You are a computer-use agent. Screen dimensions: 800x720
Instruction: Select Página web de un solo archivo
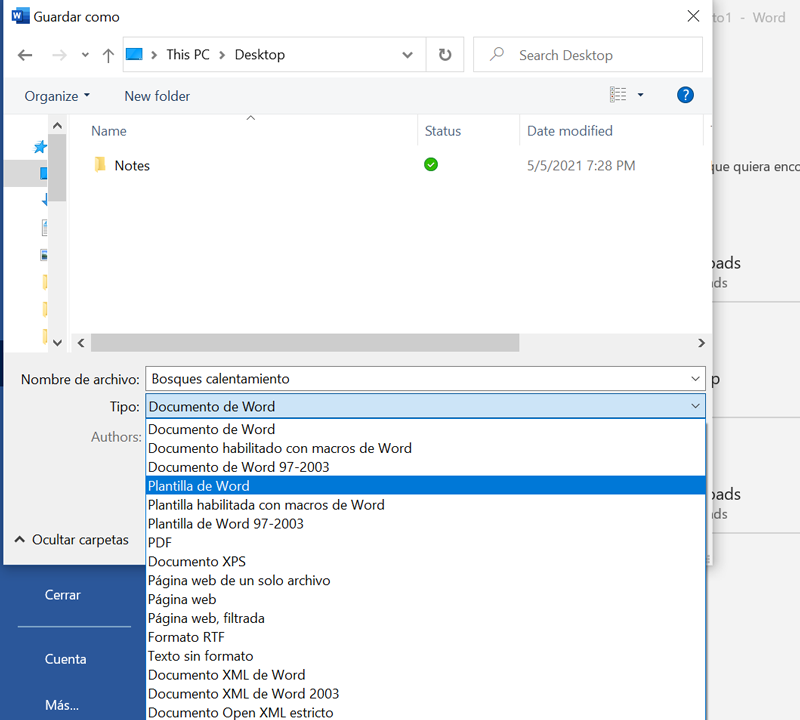click(426, 580)
